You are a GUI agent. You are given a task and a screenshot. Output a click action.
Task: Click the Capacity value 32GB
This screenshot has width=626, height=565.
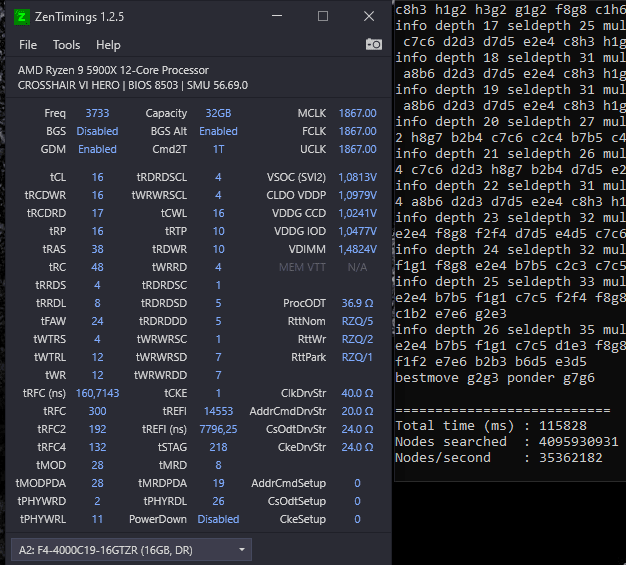pos(218,113)
